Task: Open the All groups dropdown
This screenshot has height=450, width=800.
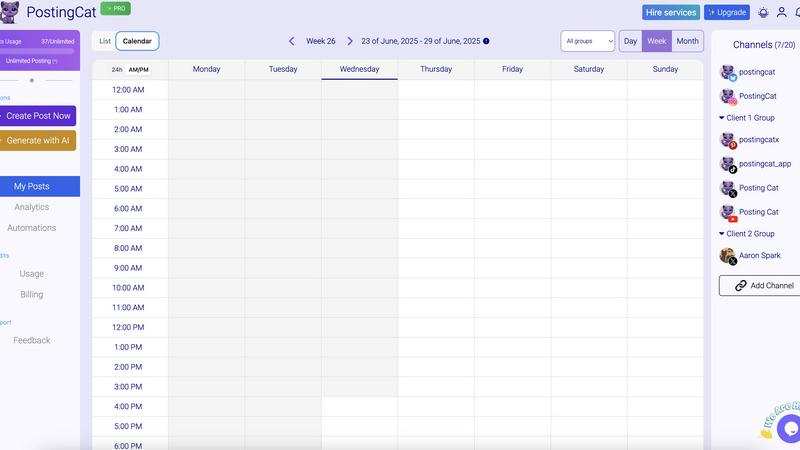Action: 588,41
